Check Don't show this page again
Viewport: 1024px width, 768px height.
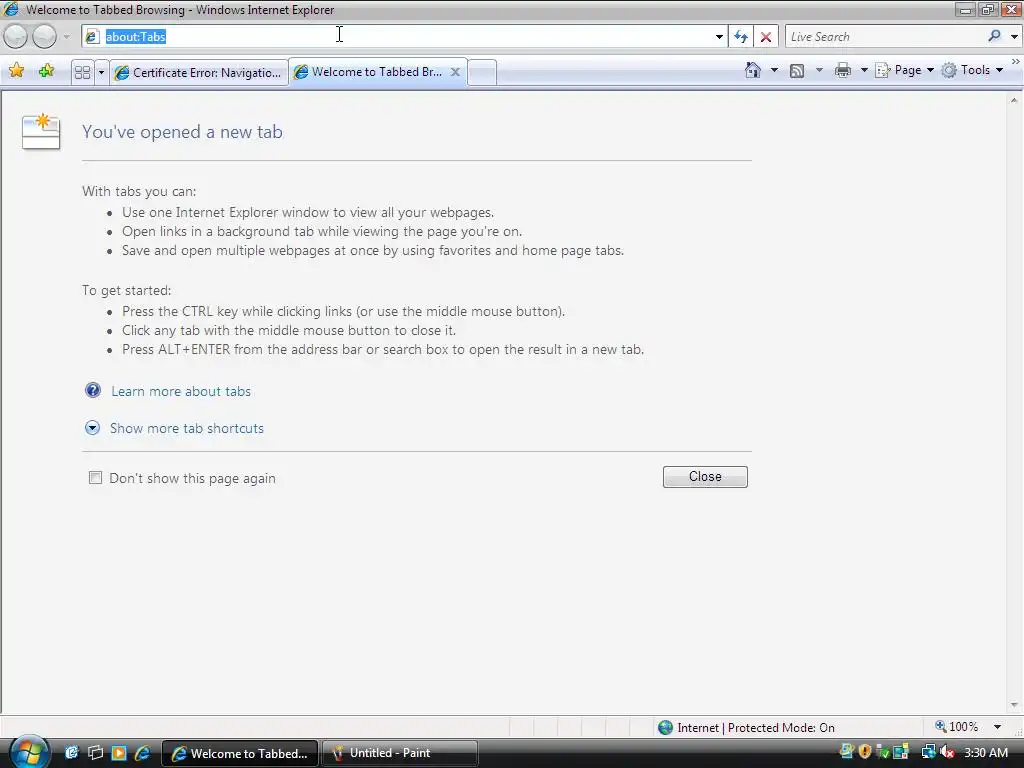[95, 477]
